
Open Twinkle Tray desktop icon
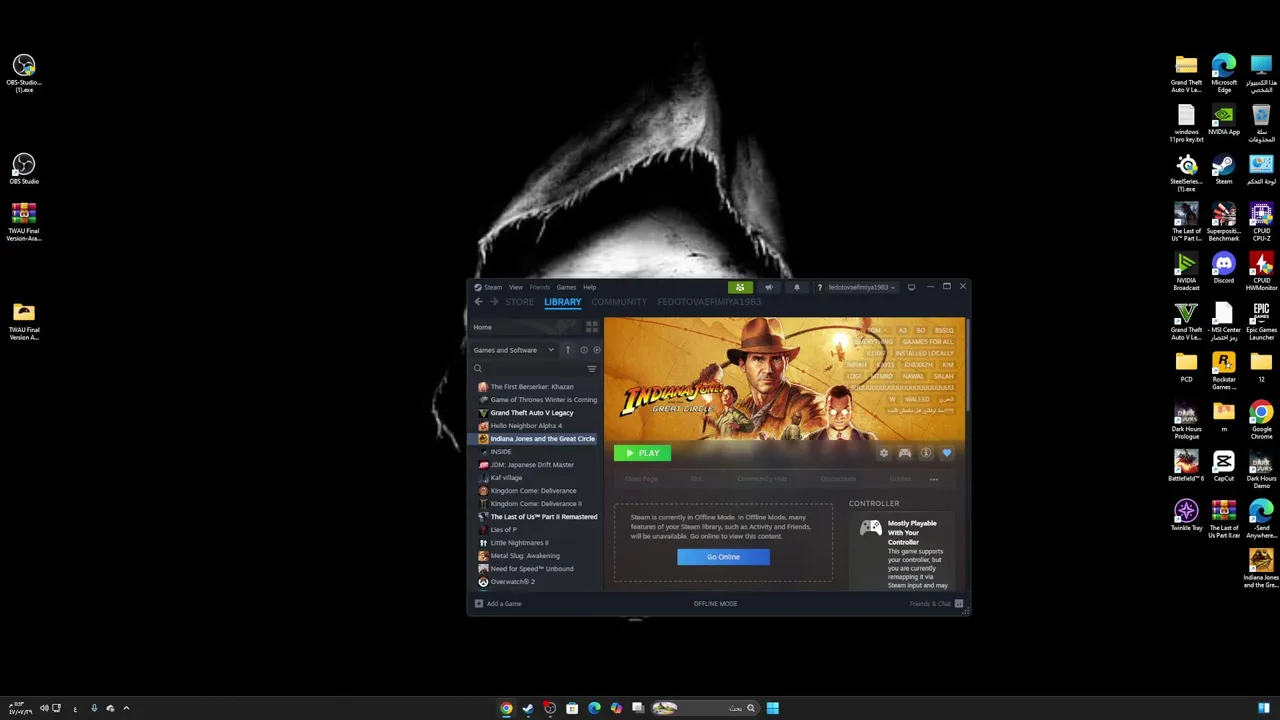click(1187, 515)
